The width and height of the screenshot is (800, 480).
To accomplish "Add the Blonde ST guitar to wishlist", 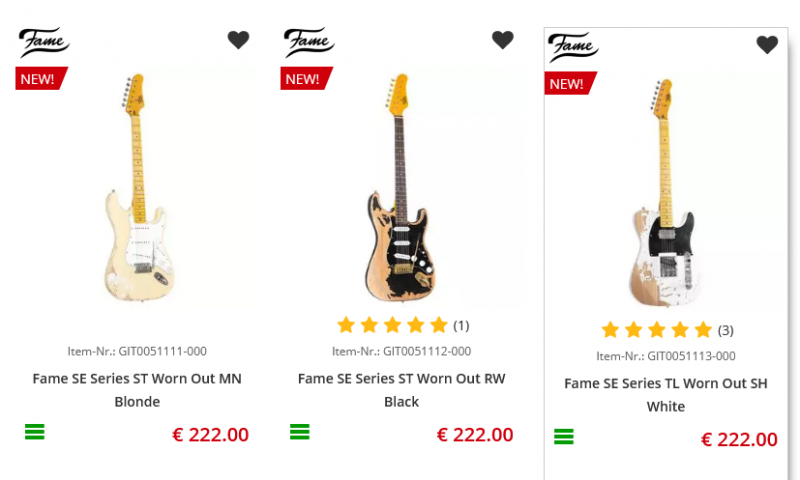I will coord(238,40).
